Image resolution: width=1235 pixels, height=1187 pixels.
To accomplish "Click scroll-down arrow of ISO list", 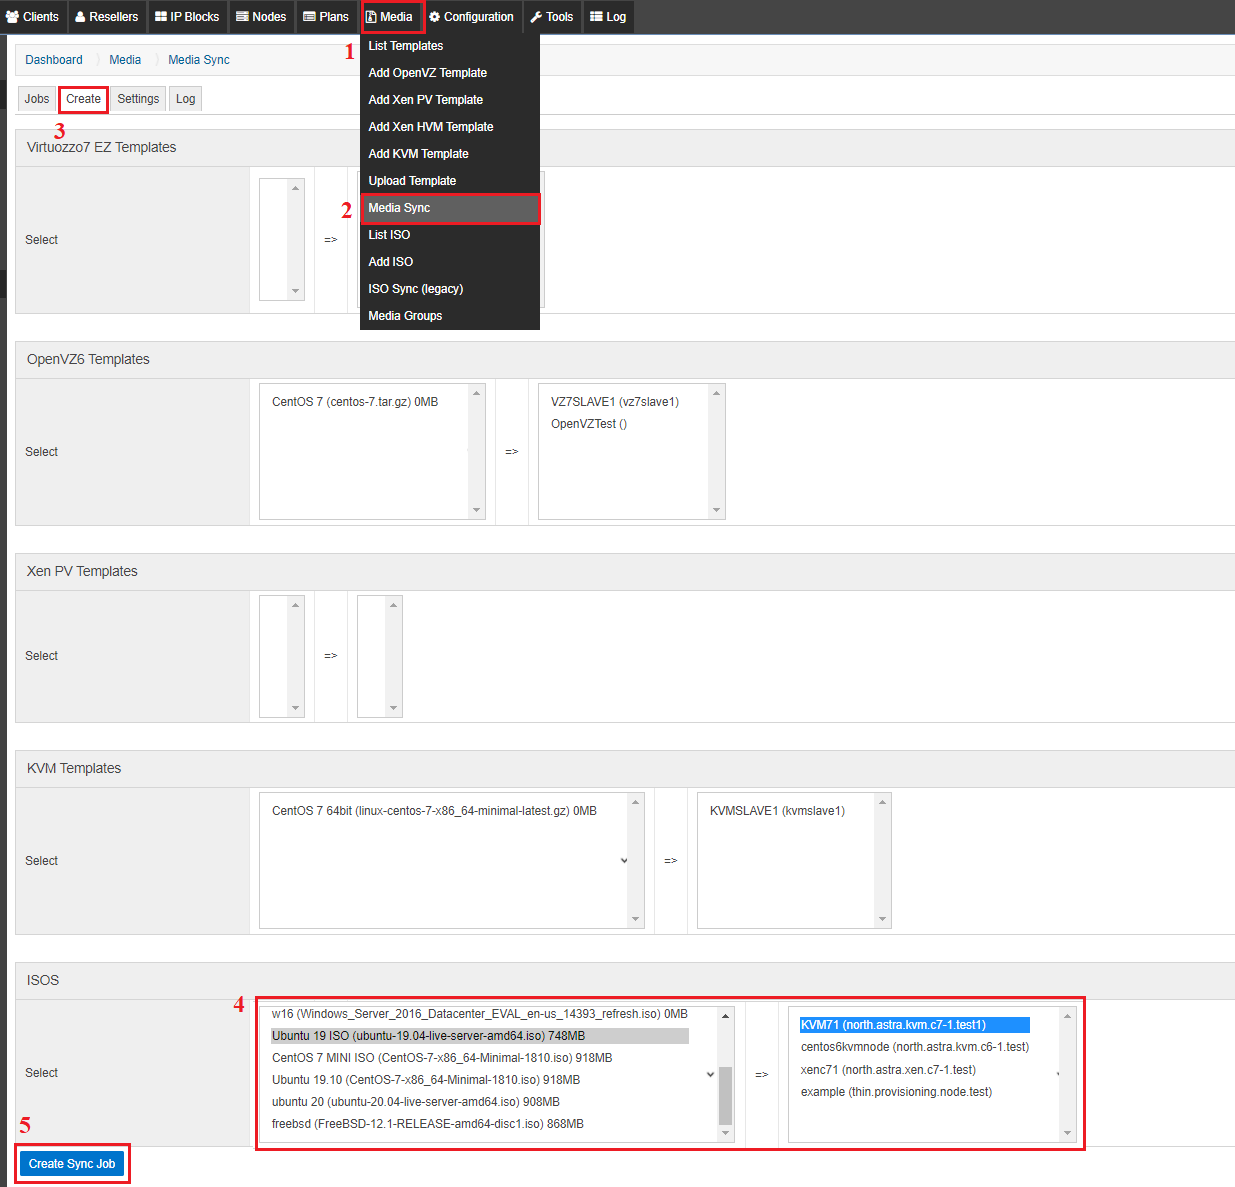I will pos(726,1133).
